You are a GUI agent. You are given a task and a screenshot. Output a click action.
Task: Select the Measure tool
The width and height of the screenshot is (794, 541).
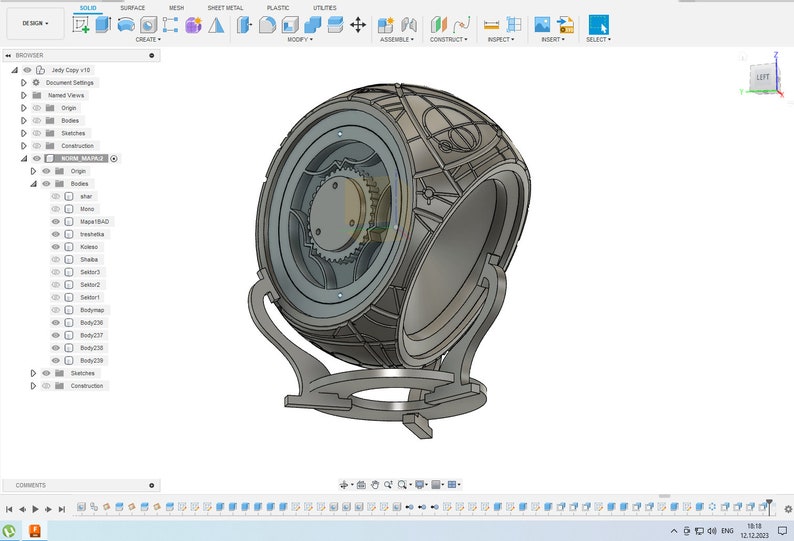pos(491,24)
